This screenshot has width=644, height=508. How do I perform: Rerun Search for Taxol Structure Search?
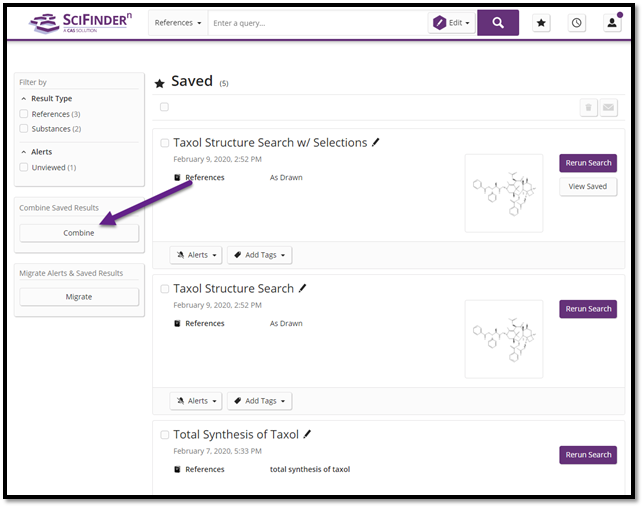(588, 309)
